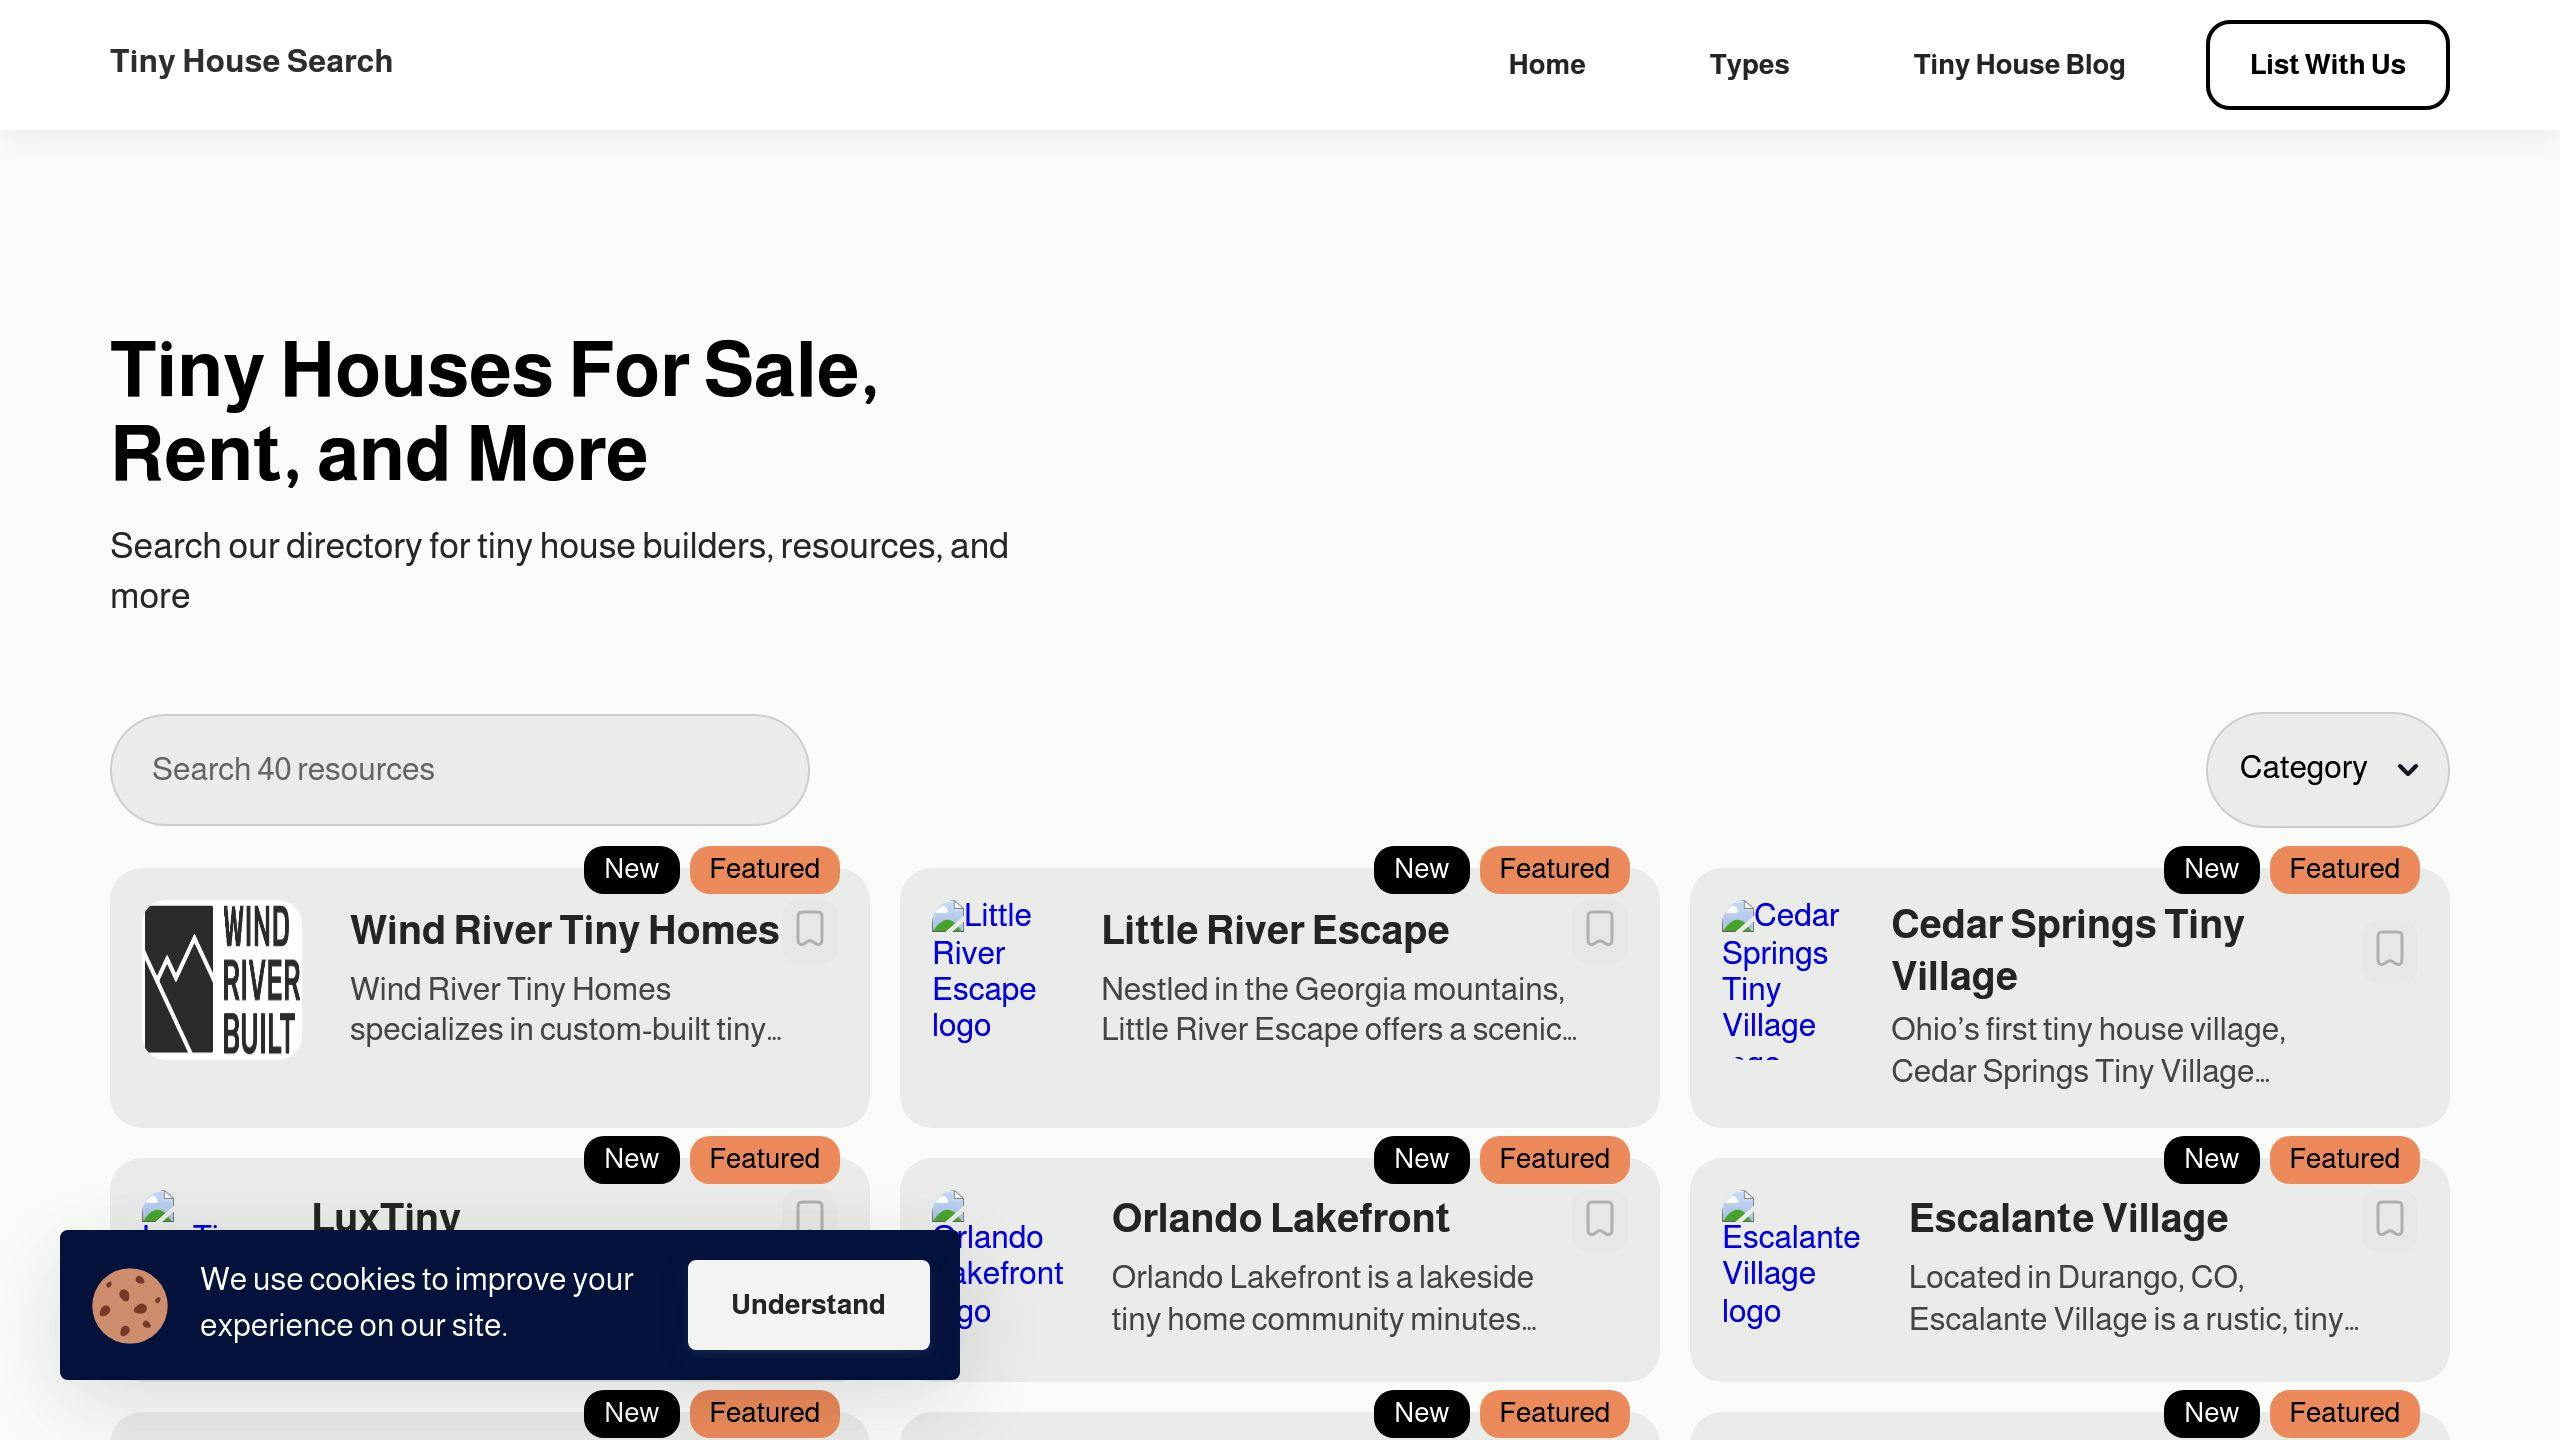Open the Wind River Tiny Homes title
The width and height of the screenshot is (2560, 1440).
564,930
